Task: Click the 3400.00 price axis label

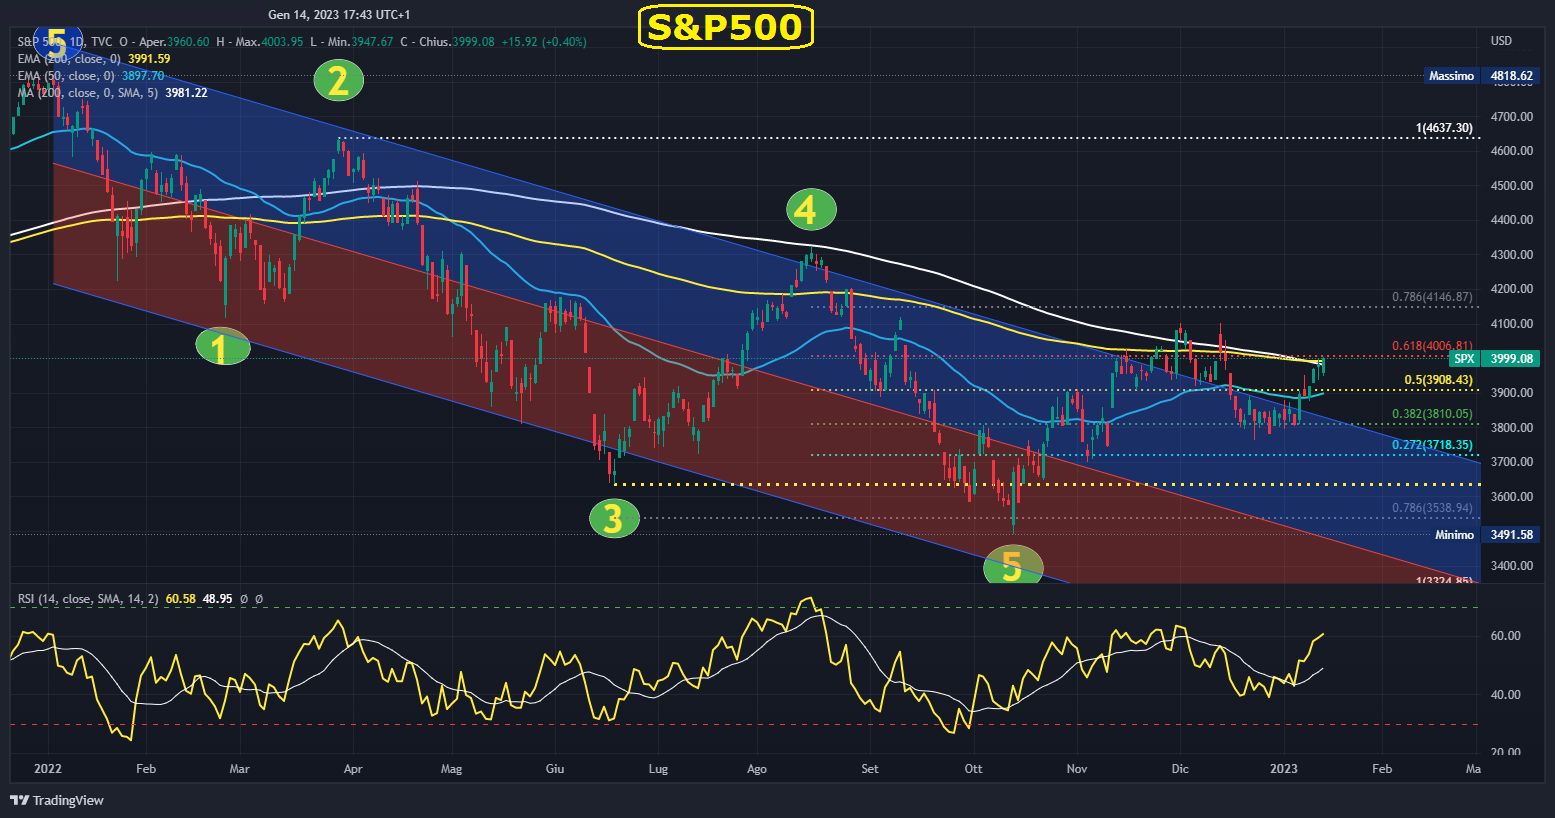Action: (1511, 566)
